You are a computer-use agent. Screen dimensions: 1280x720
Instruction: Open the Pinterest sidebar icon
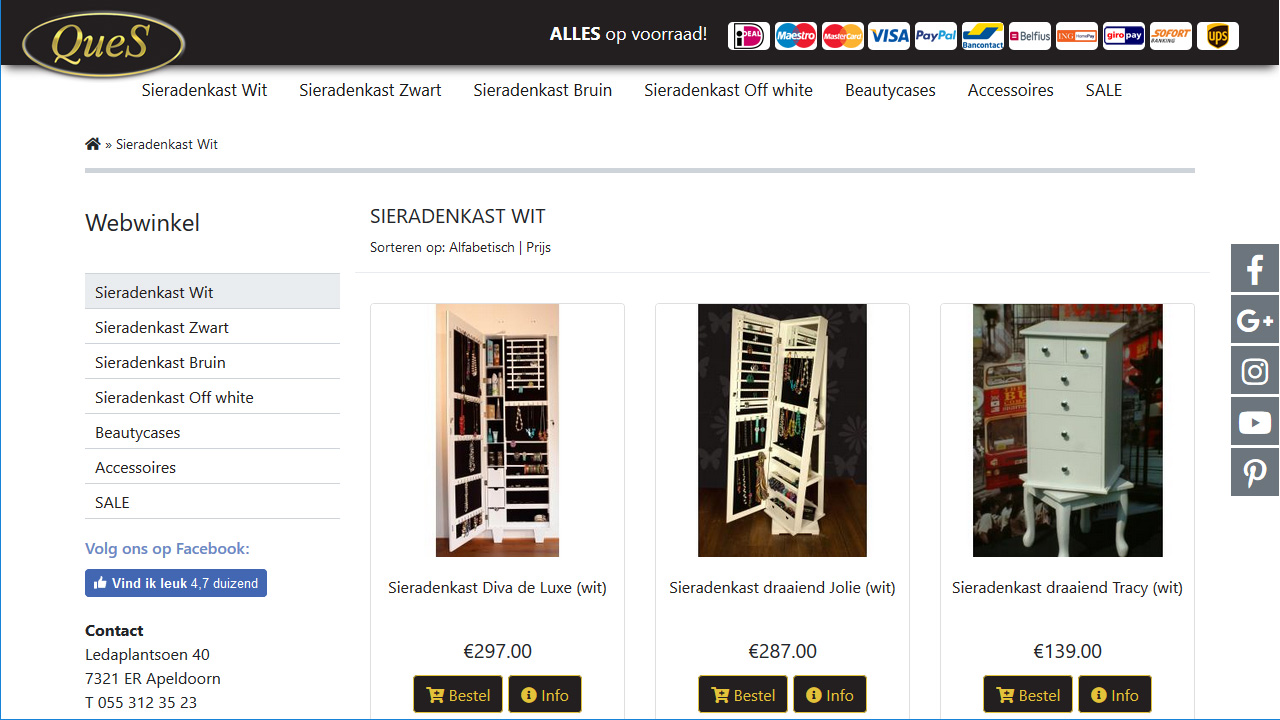click(1255, 473)
